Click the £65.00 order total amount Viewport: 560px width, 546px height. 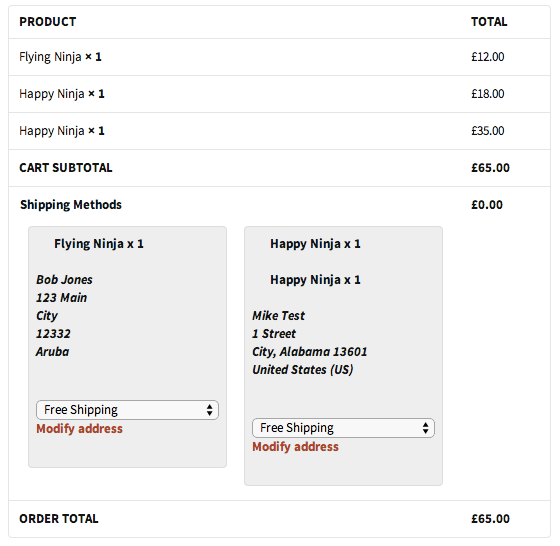(490, 519)
